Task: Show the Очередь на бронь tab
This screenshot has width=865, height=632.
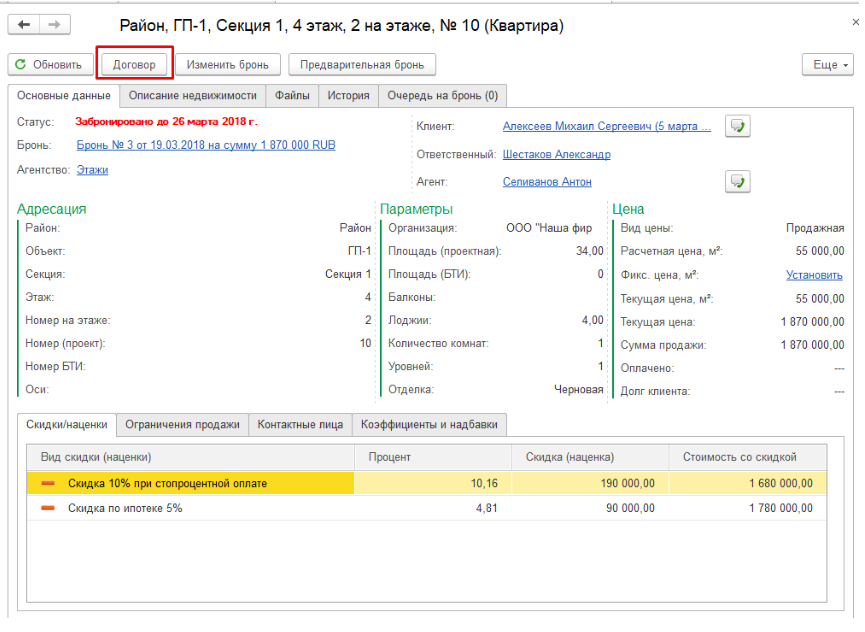Action: tap(442, 96)
